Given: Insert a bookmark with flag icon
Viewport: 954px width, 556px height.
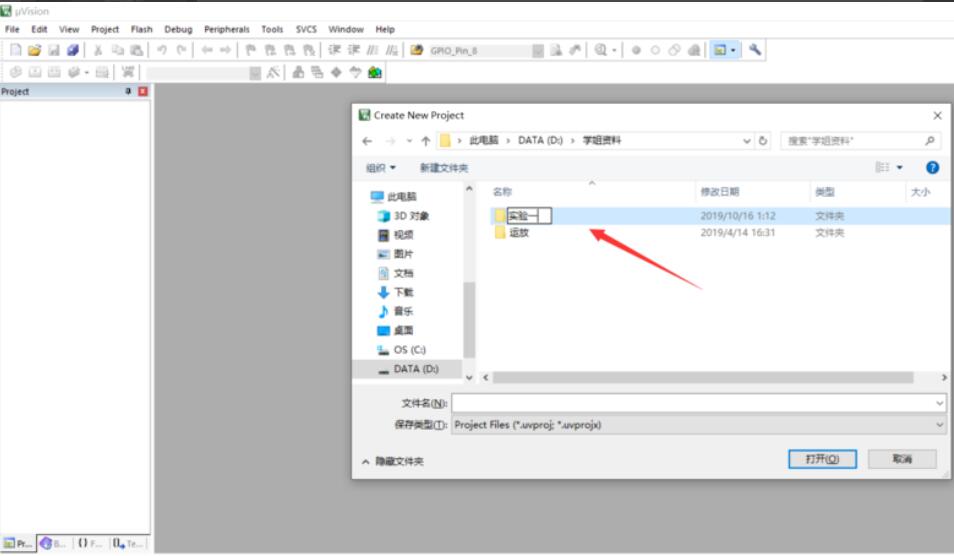Looking at the screenshot, I should [x=251, y=50].
